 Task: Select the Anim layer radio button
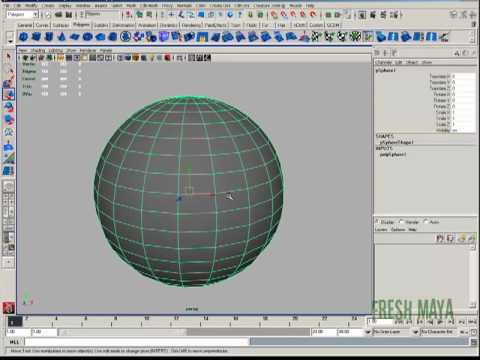click(x=426, y=221)
